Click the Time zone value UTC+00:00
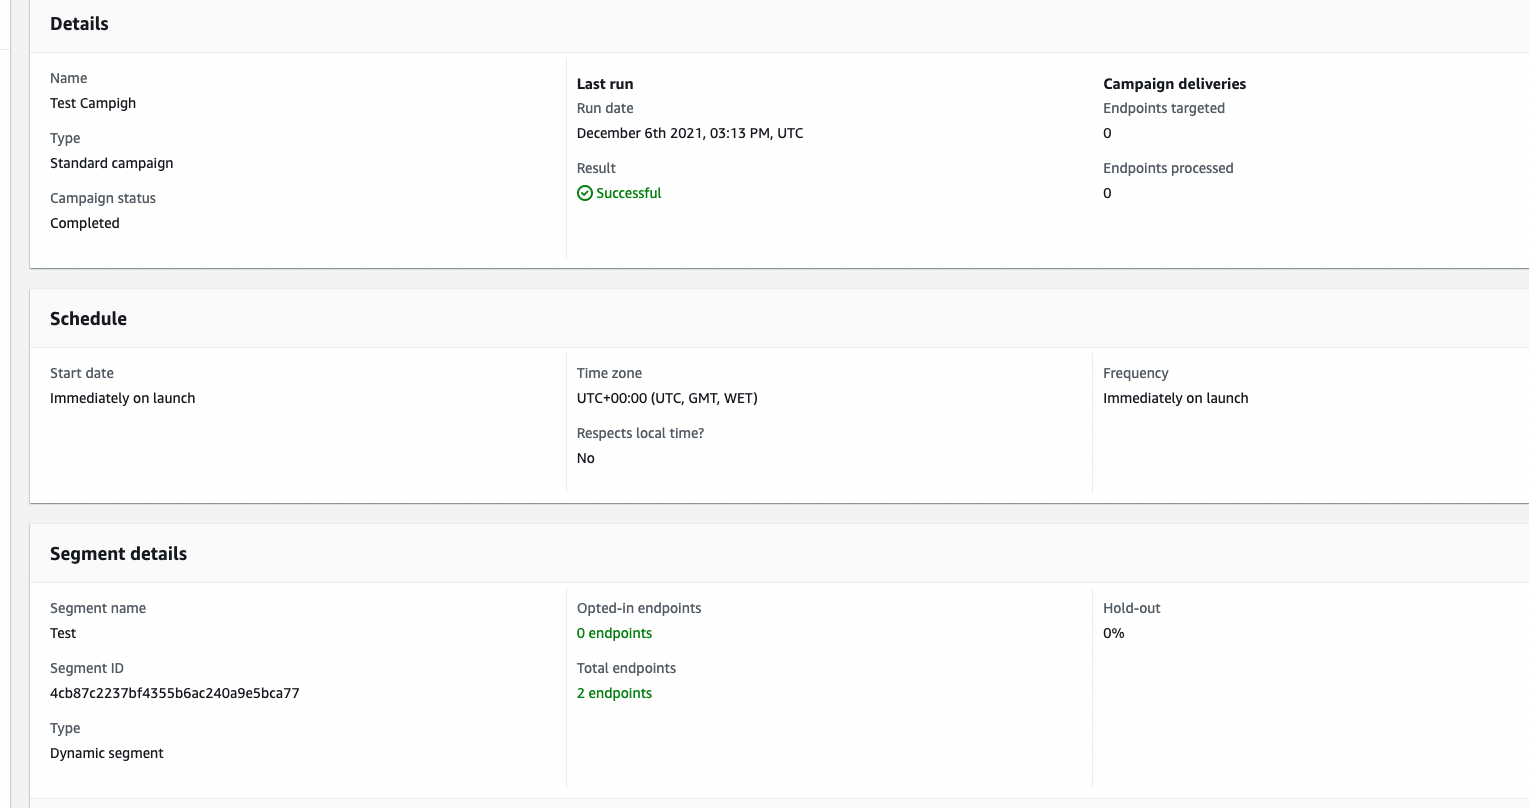This screenshot has height=808, width=1529. (x=667, y=397)
